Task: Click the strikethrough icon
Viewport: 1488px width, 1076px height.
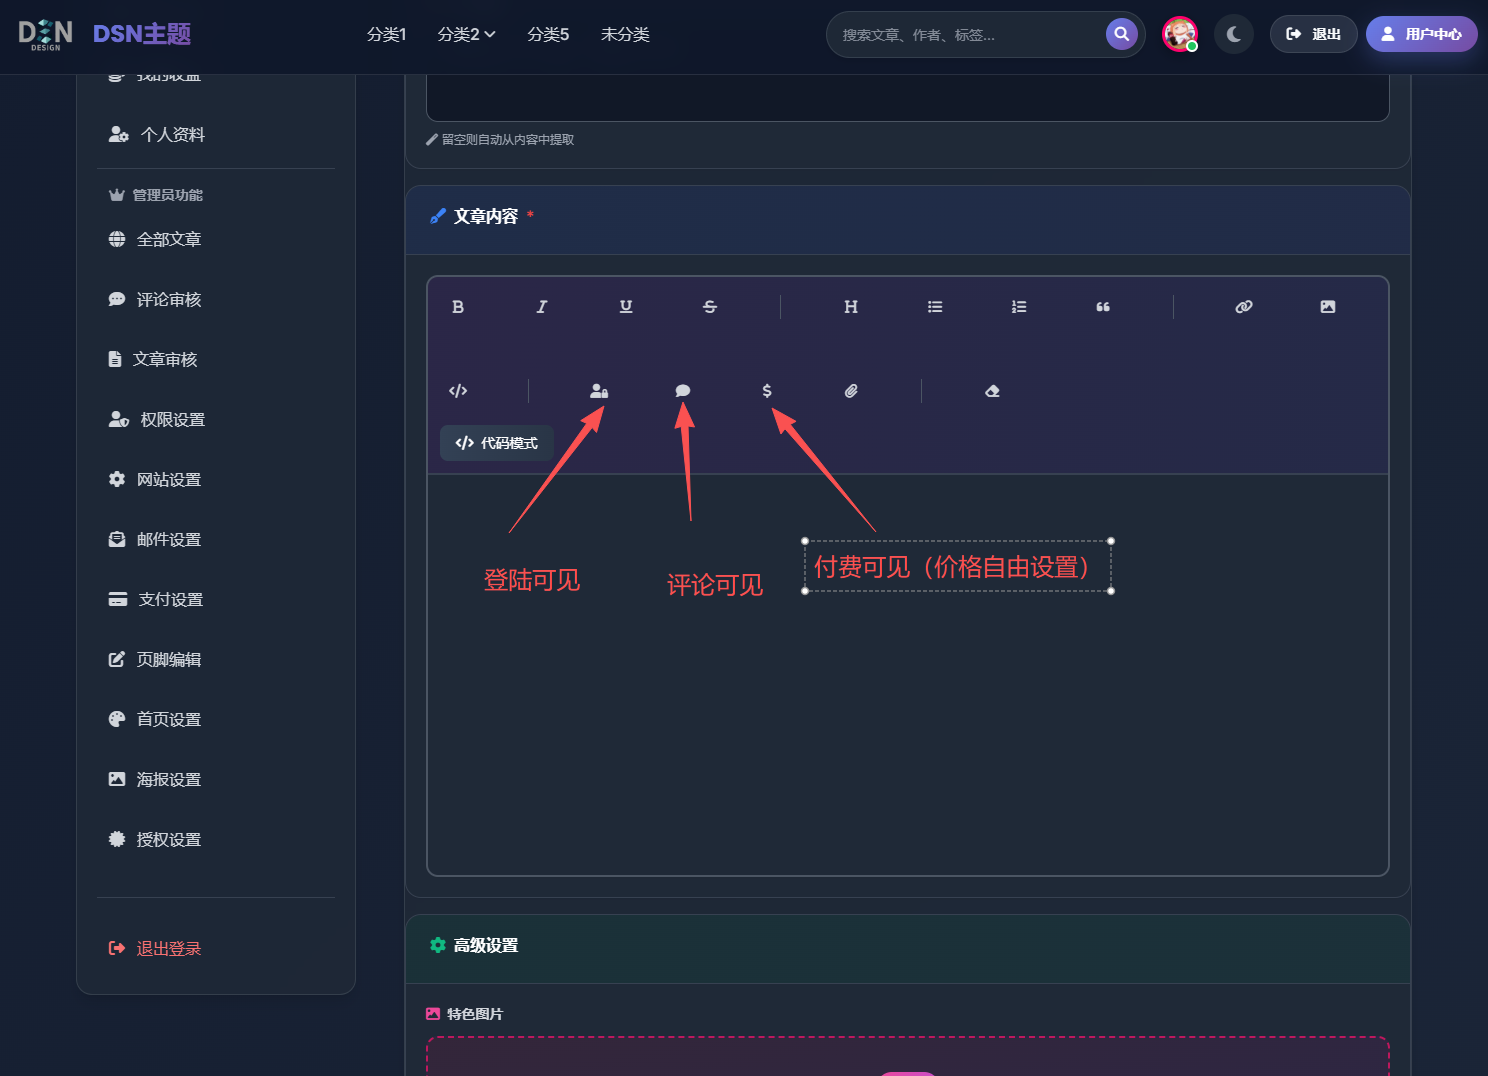Action: point(710,307)
